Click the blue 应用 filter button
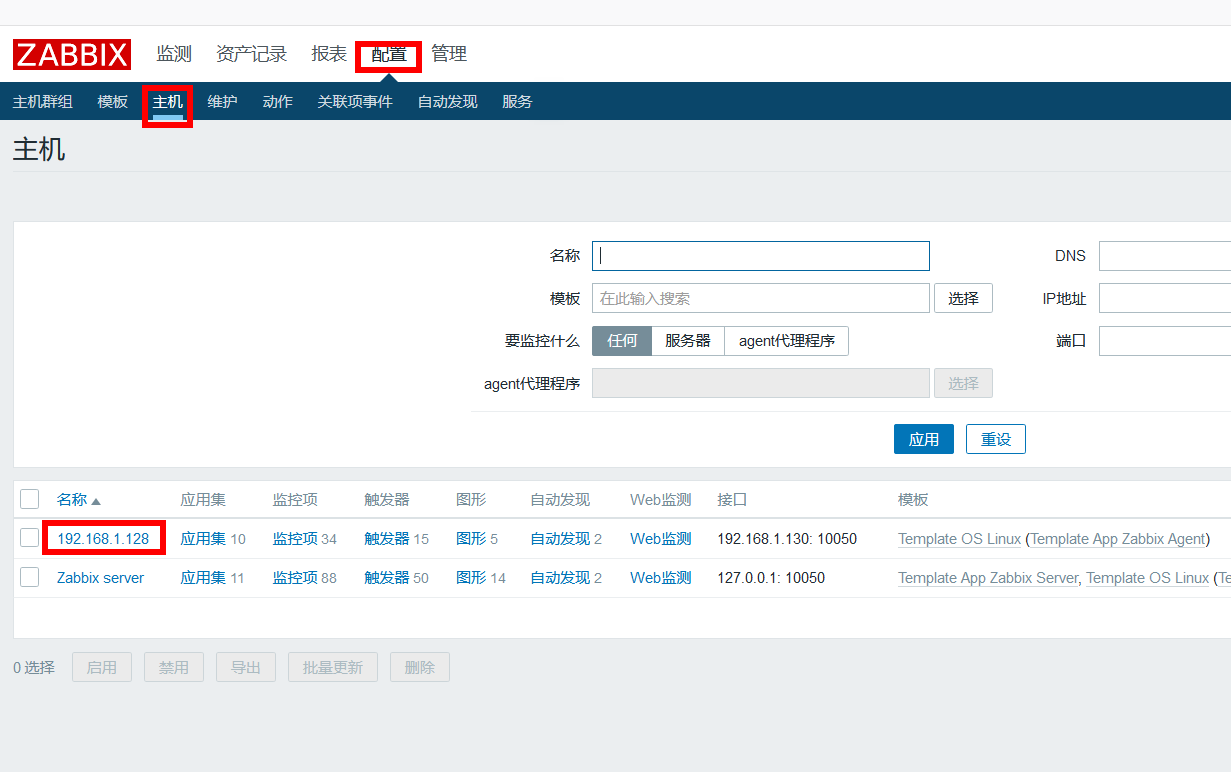 tap(924, 439)
